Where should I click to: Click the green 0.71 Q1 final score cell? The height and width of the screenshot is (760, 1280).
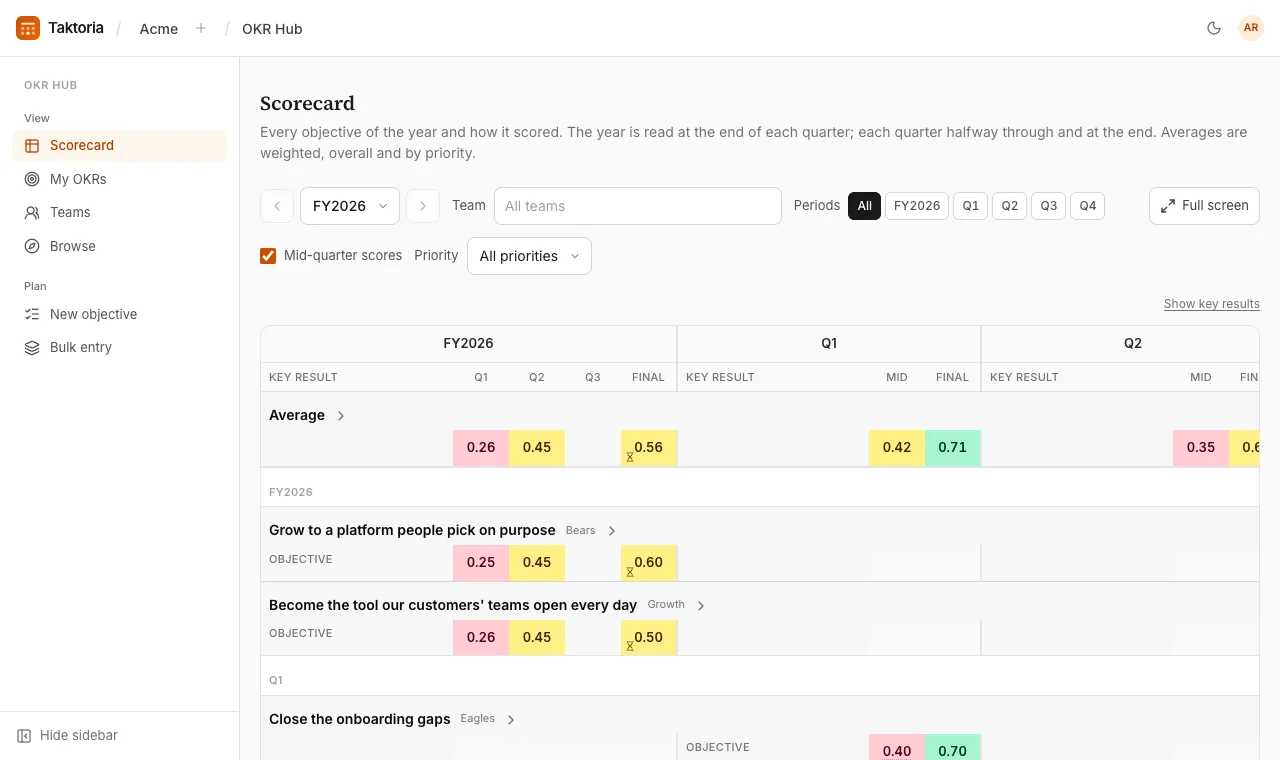coord(953,448)
